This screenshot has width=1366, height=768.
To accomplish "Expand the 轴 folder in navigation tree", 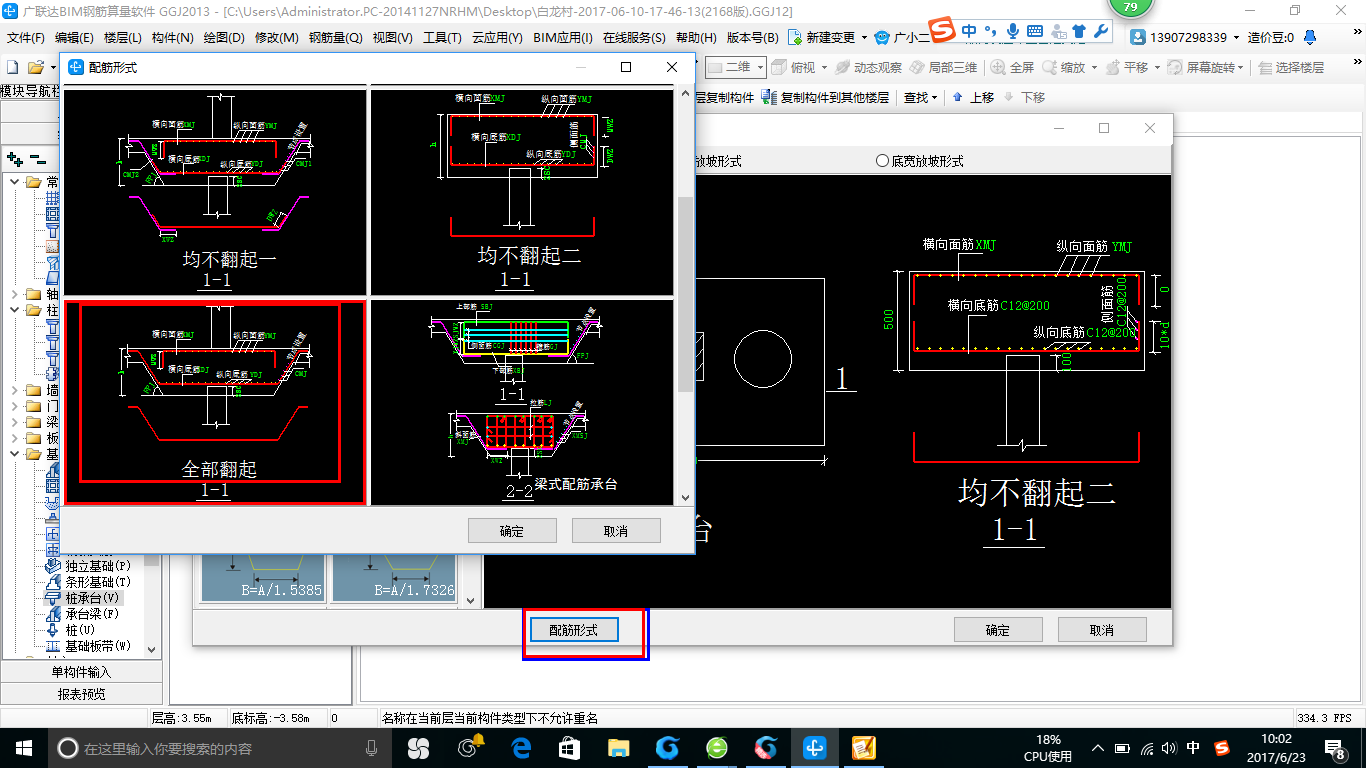I will pyautogui.click(x=15, y=294).
